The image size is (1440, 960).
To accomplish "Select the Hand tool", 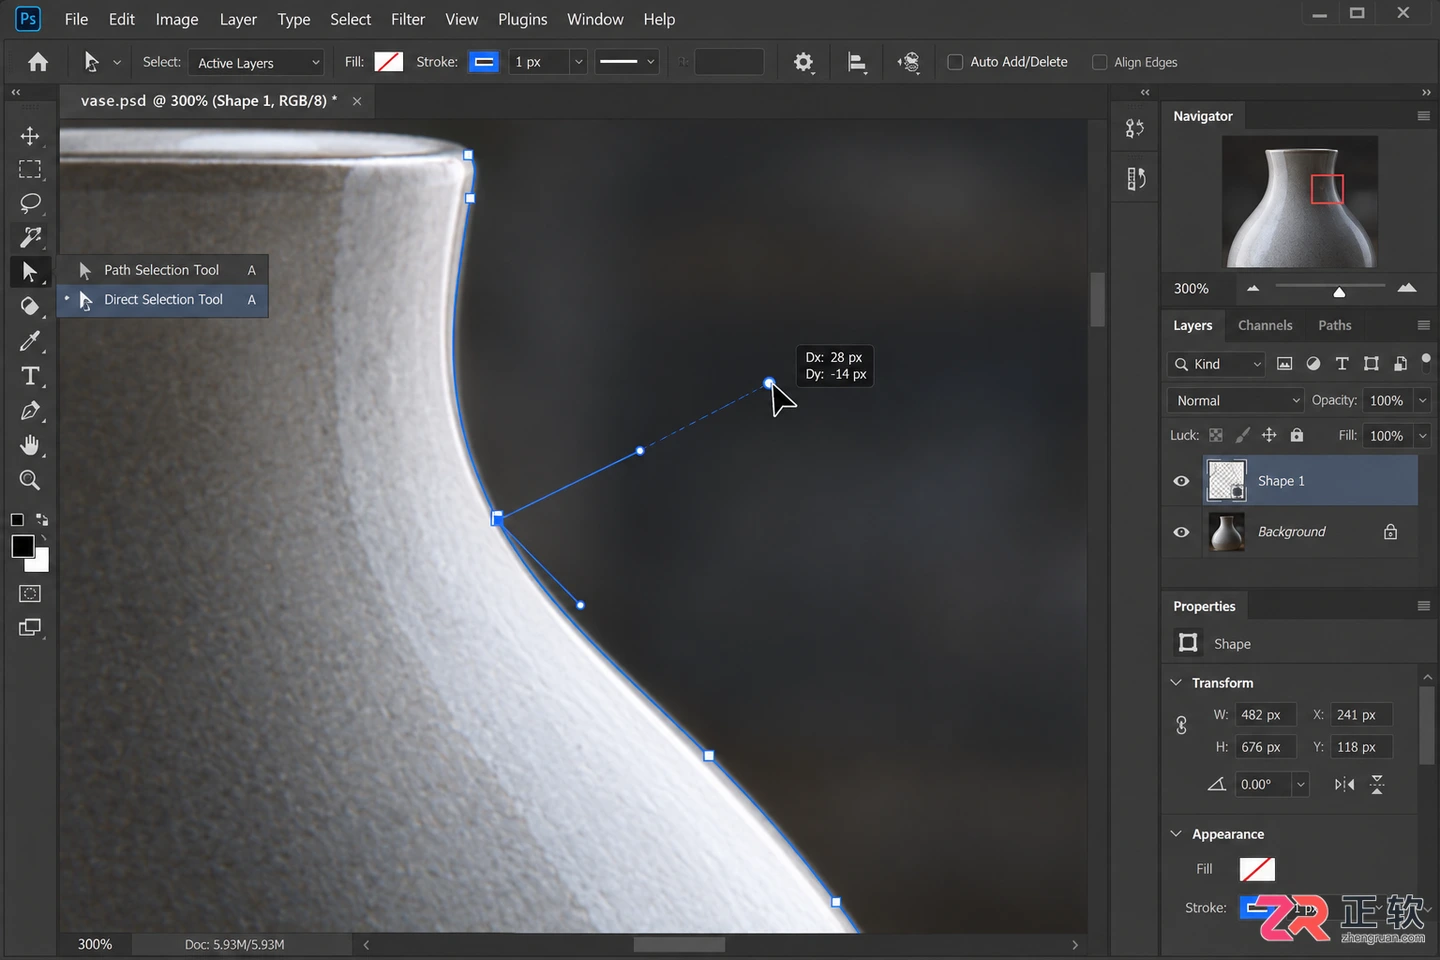I will pyautogui.click(x=30, y=445).
